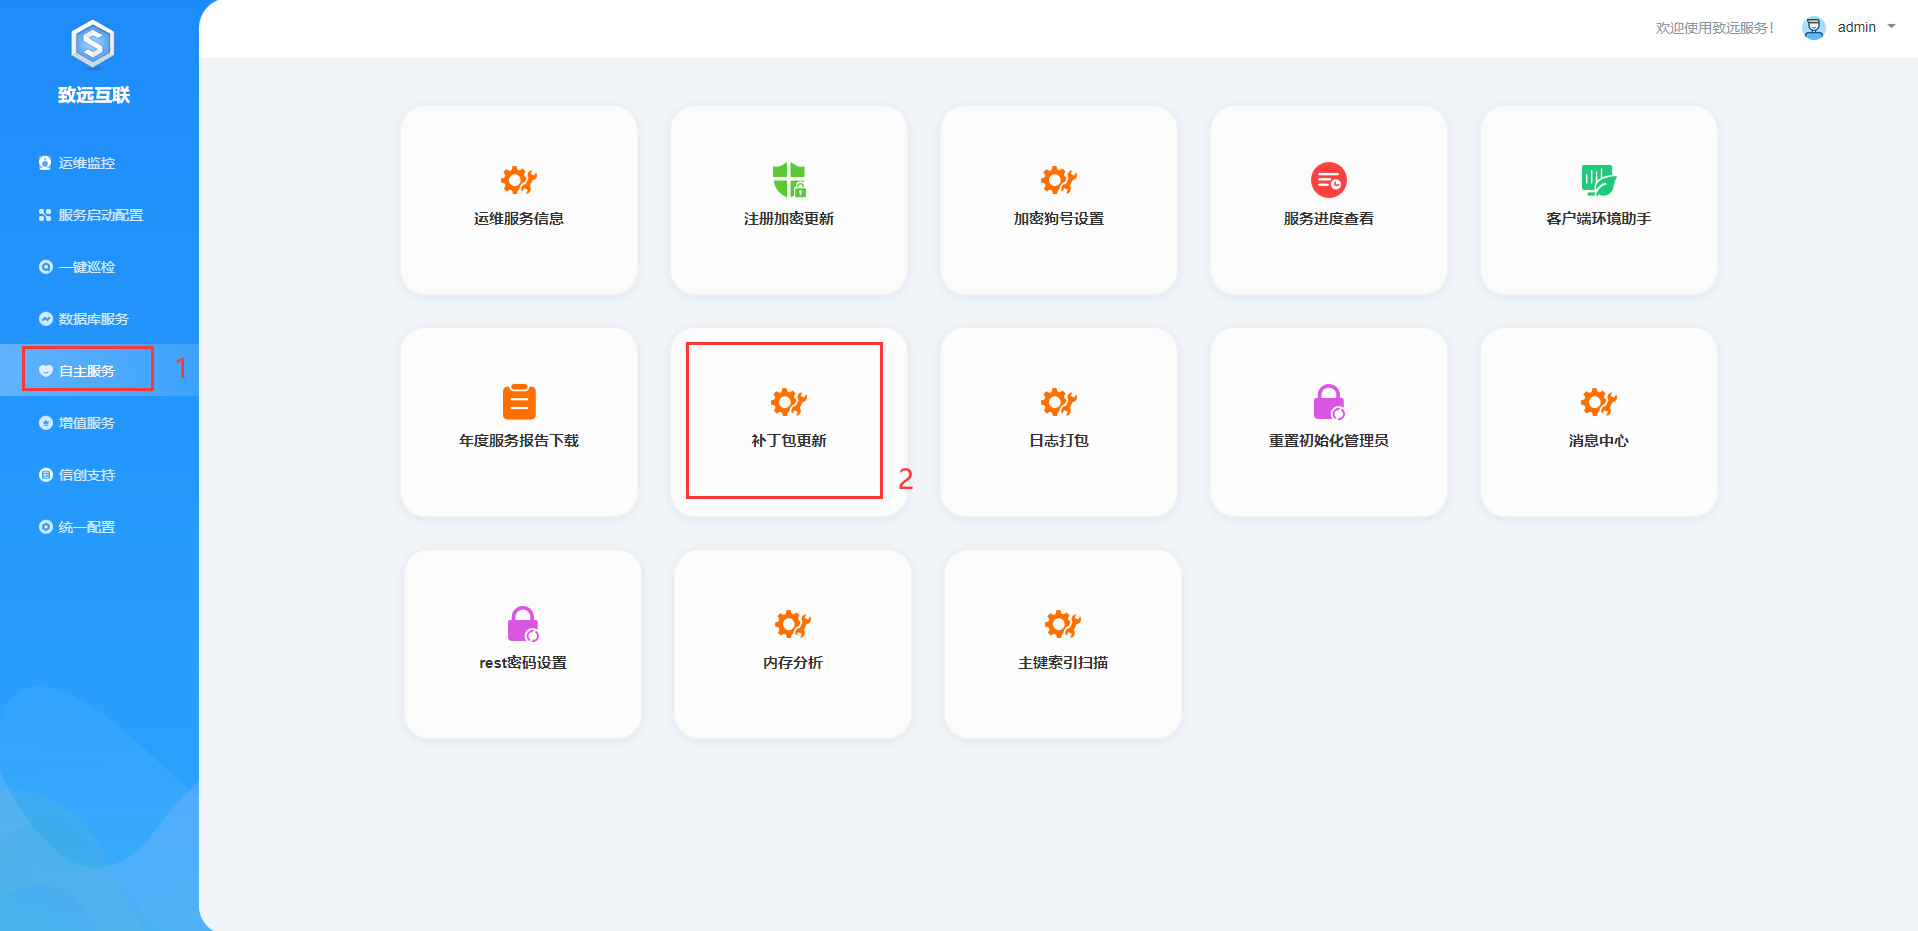The width and height of the screenshot is (1918, 931).
Task: Click the admin username text
Action: click(1857, 27)
